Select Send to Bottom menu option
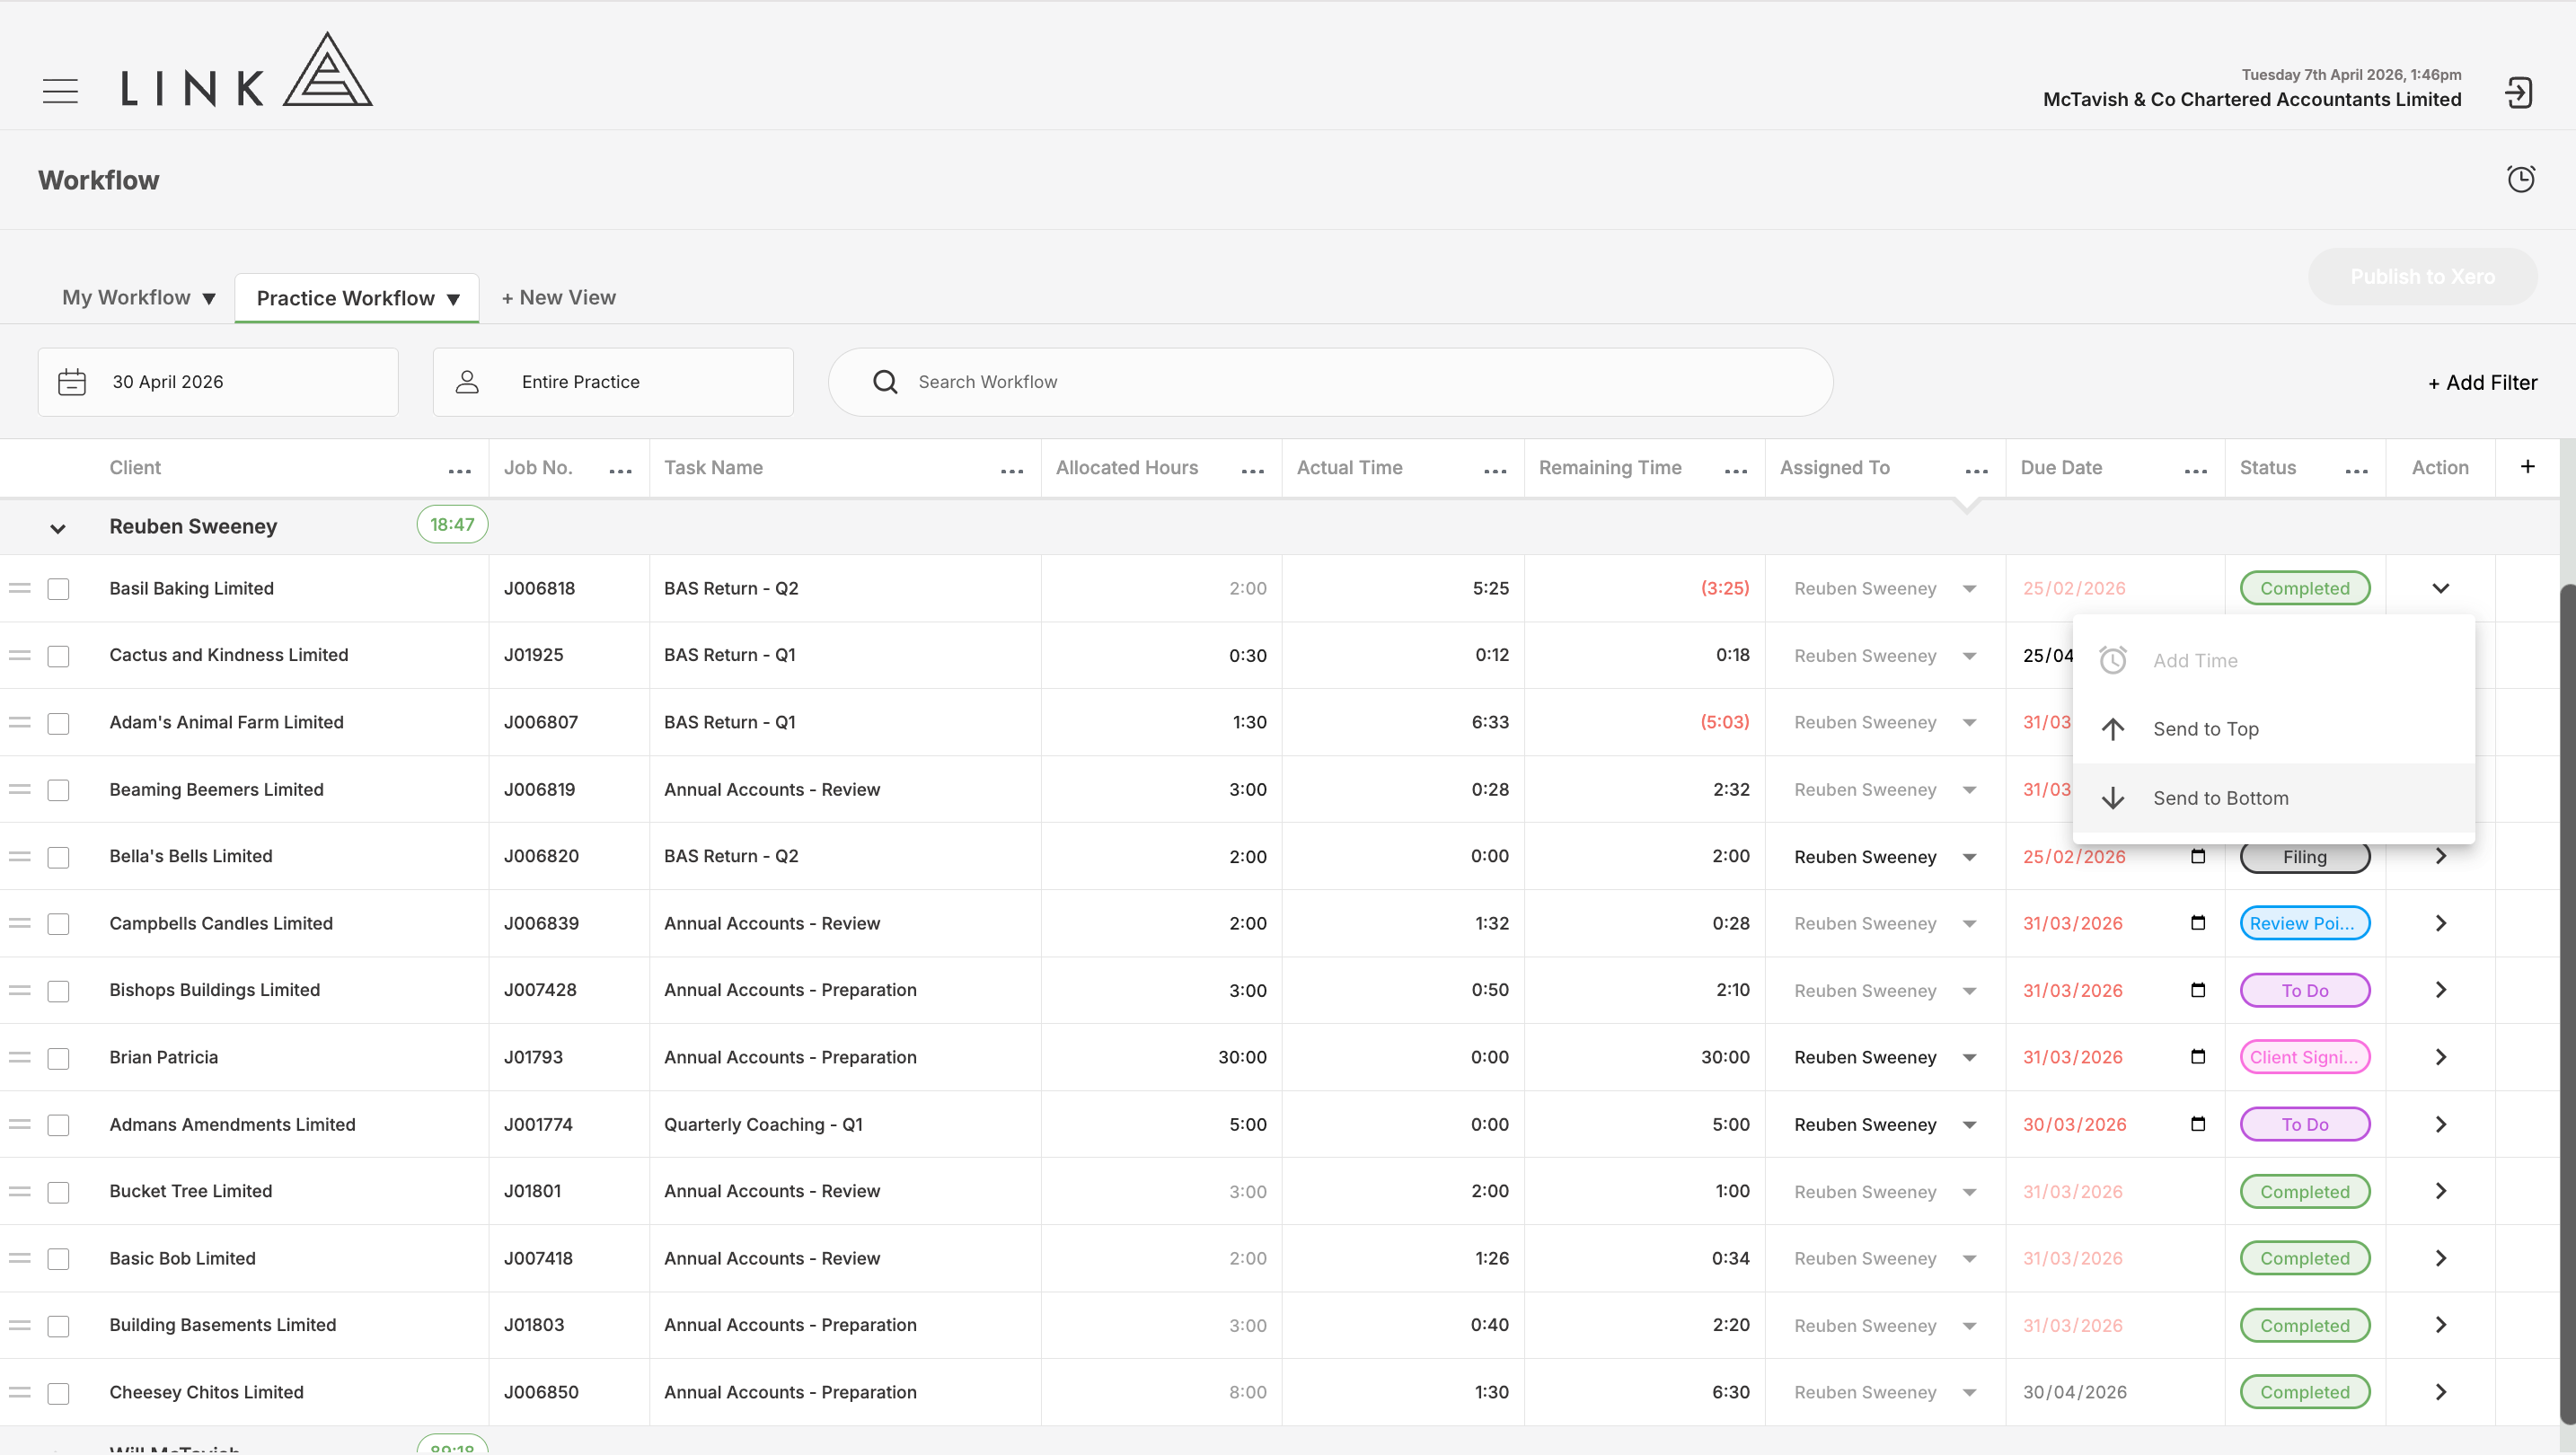Viewport: 2576px width, 1455px height. pyautogui.click(x=2273, y=798)
